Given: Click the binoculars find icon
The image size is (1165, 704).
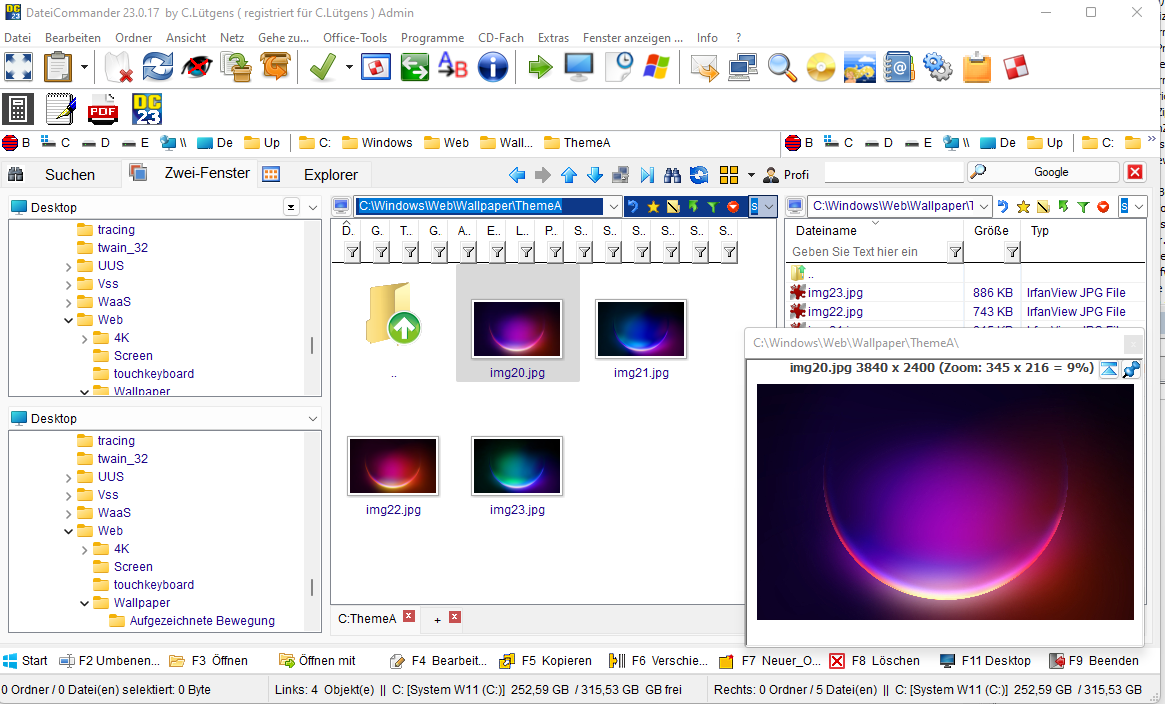Looking at the screenshot, I should click(x=673, y=175).
